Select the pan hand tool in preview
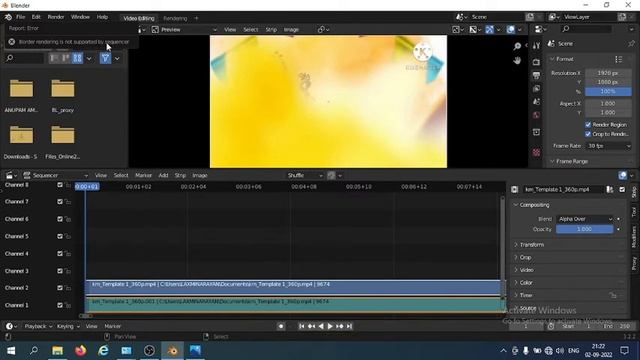The height and width of the screenshot is (360, 640). coord(517,60)
